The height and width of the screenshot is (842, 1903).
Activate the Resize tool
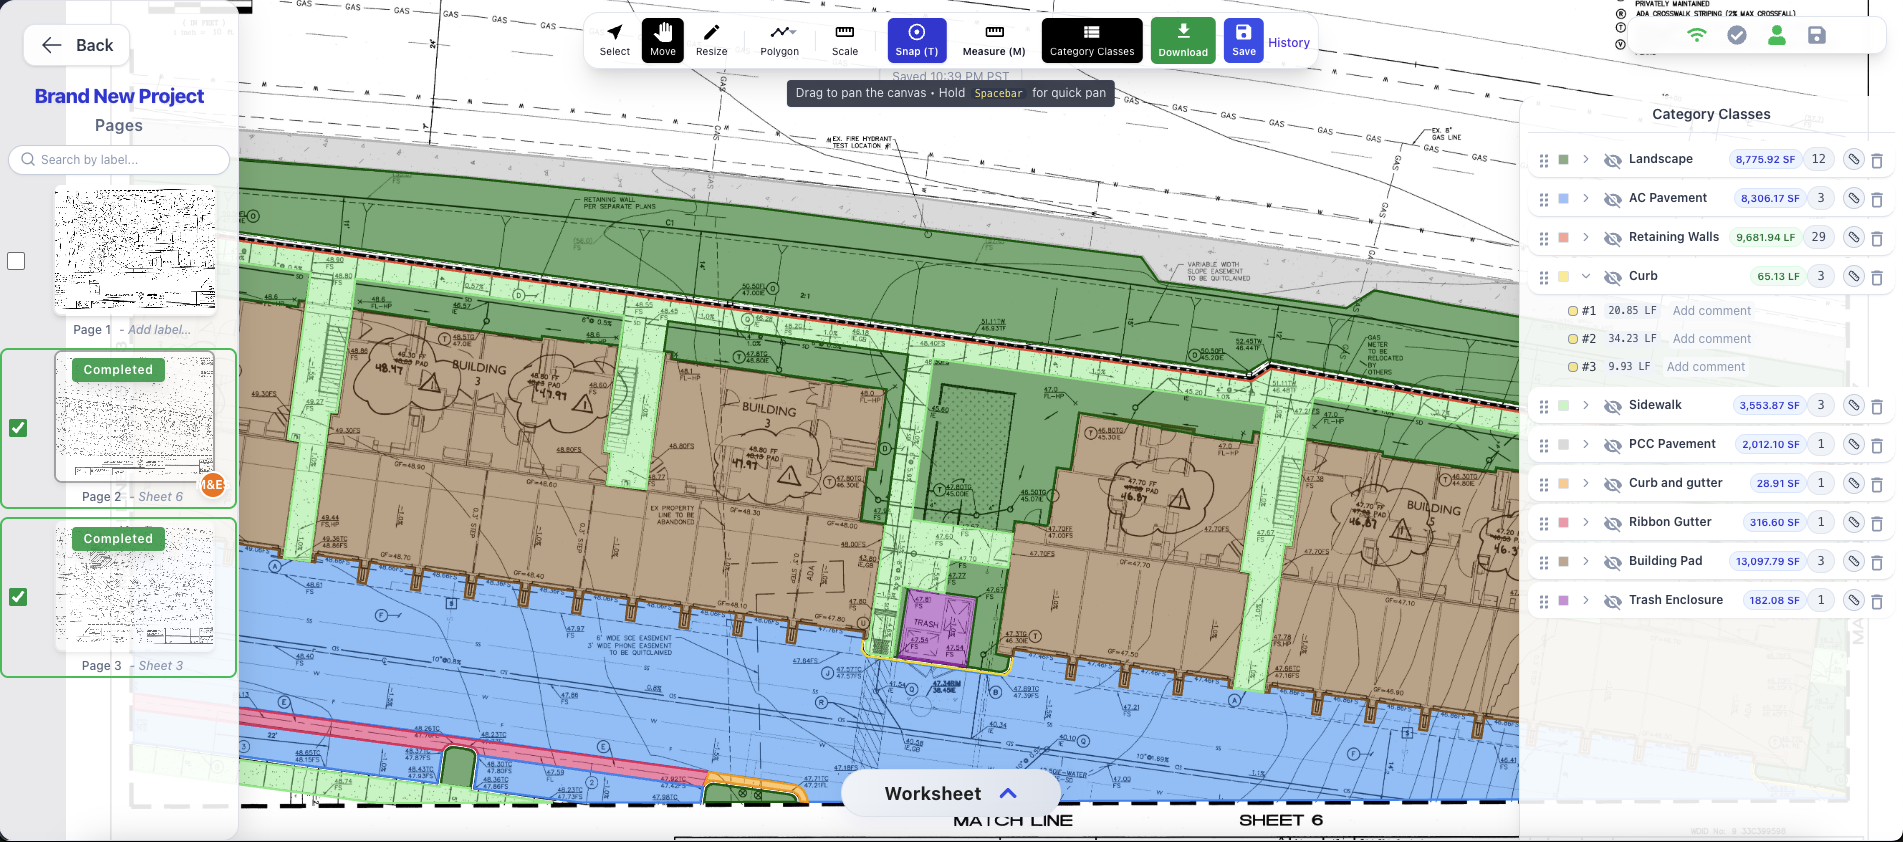(711, 41)
